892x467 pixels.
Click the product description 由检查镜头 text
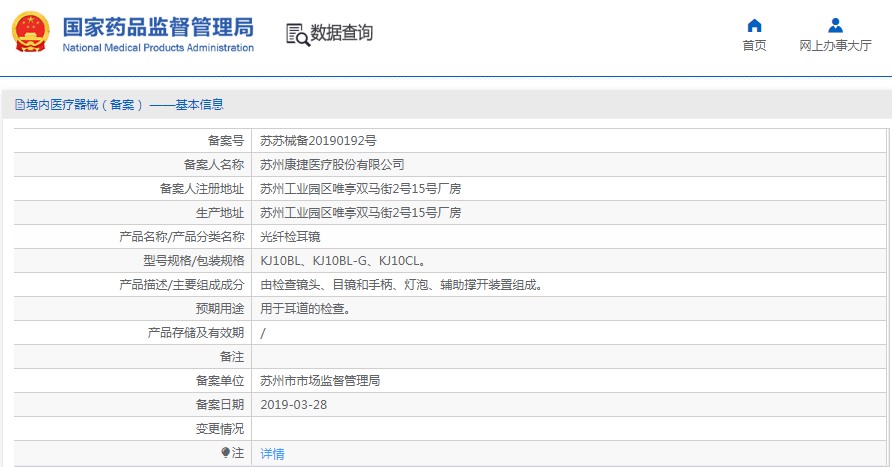[x=402, y=284]
